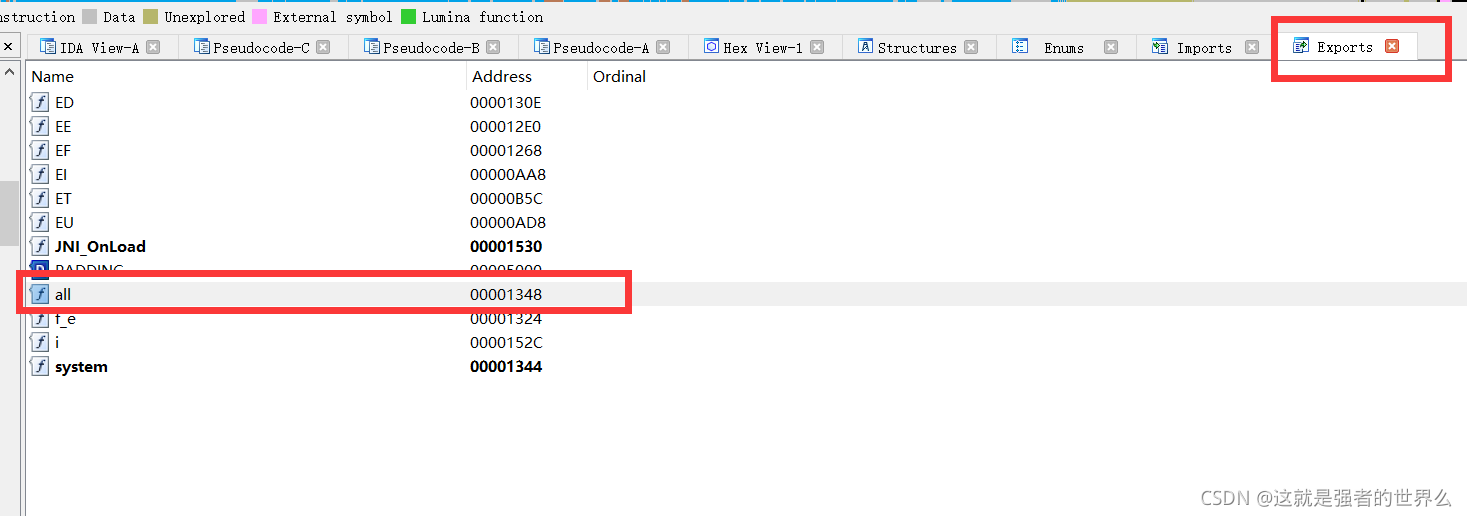Click the function icon beside i

(40, 342)
